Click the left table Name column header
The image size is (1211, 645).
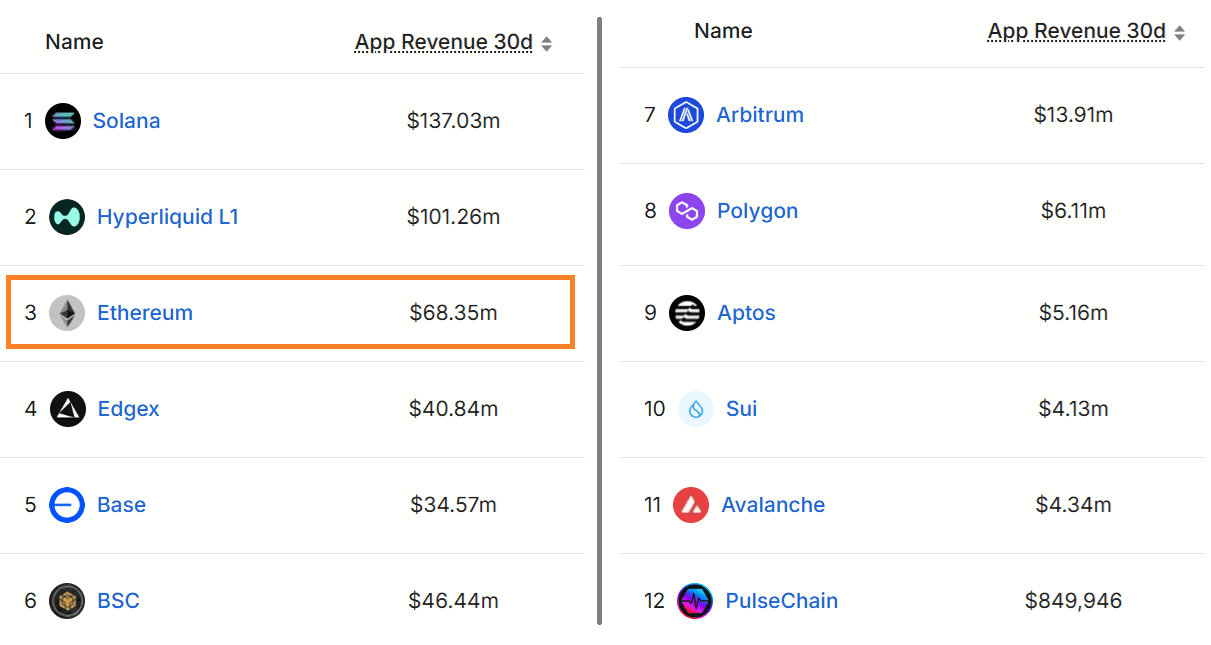coord(74,42)
